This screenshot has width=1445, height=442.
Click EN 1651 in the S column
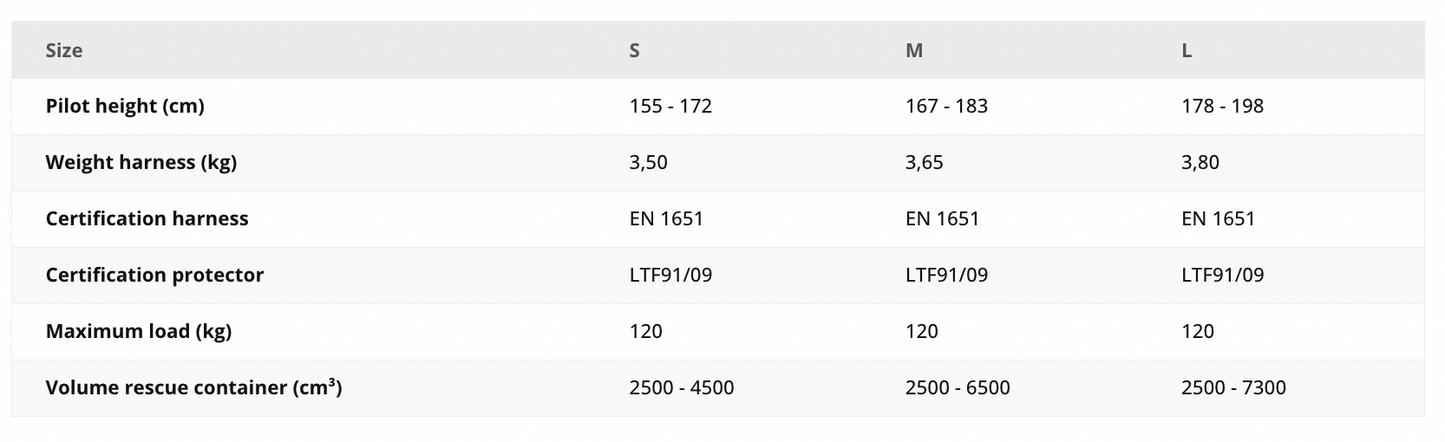(667, 218)
